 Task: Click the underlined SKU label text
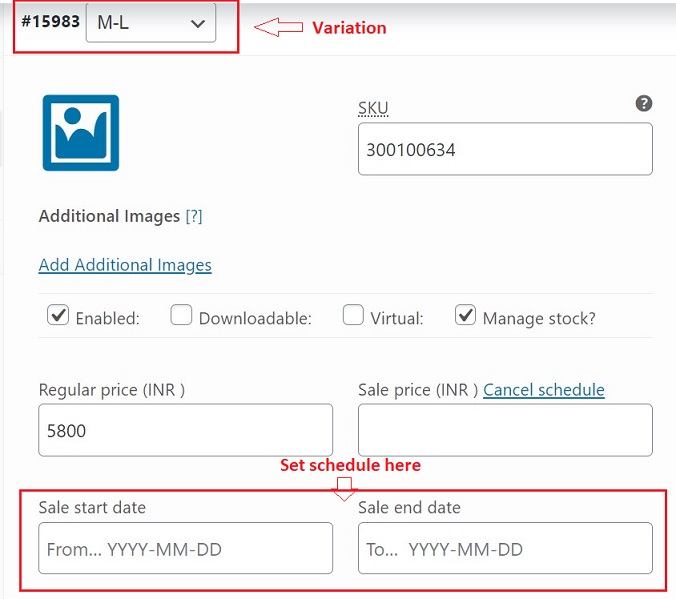click(x=373, y=108)
